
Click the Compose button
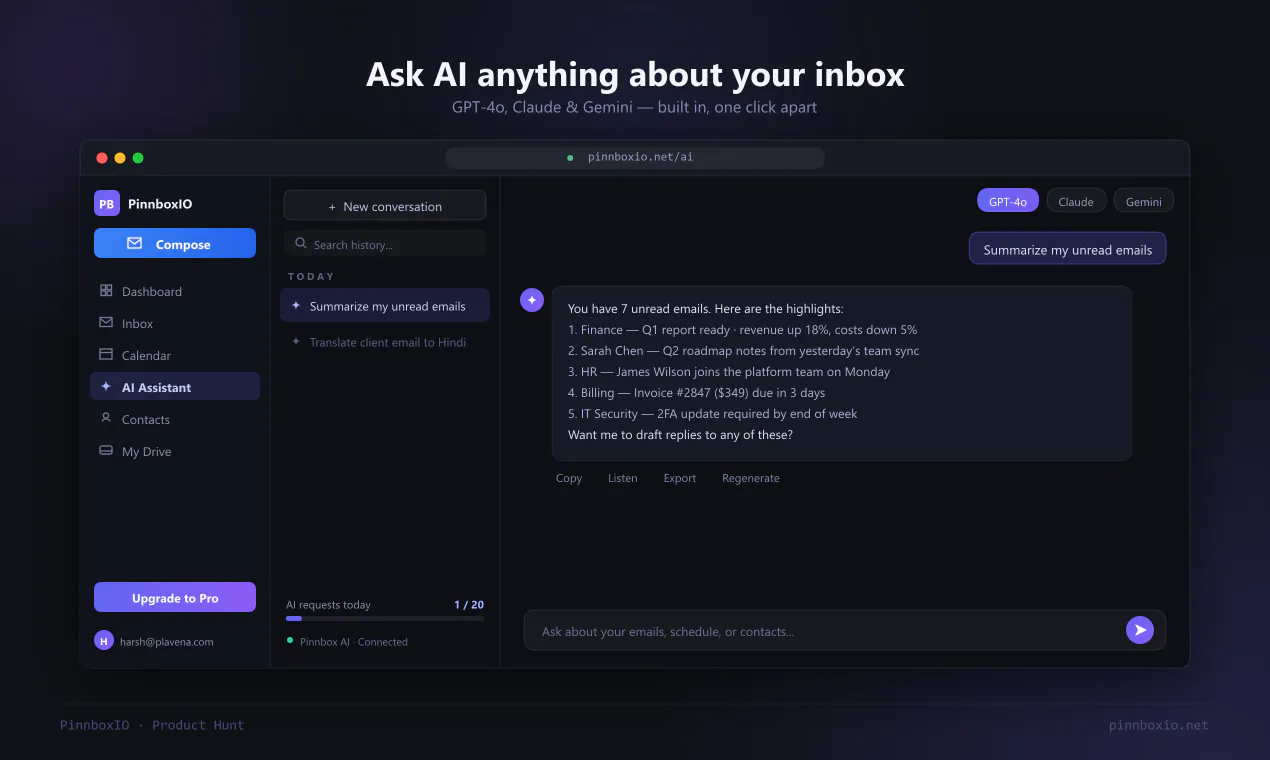coord(175,244)
